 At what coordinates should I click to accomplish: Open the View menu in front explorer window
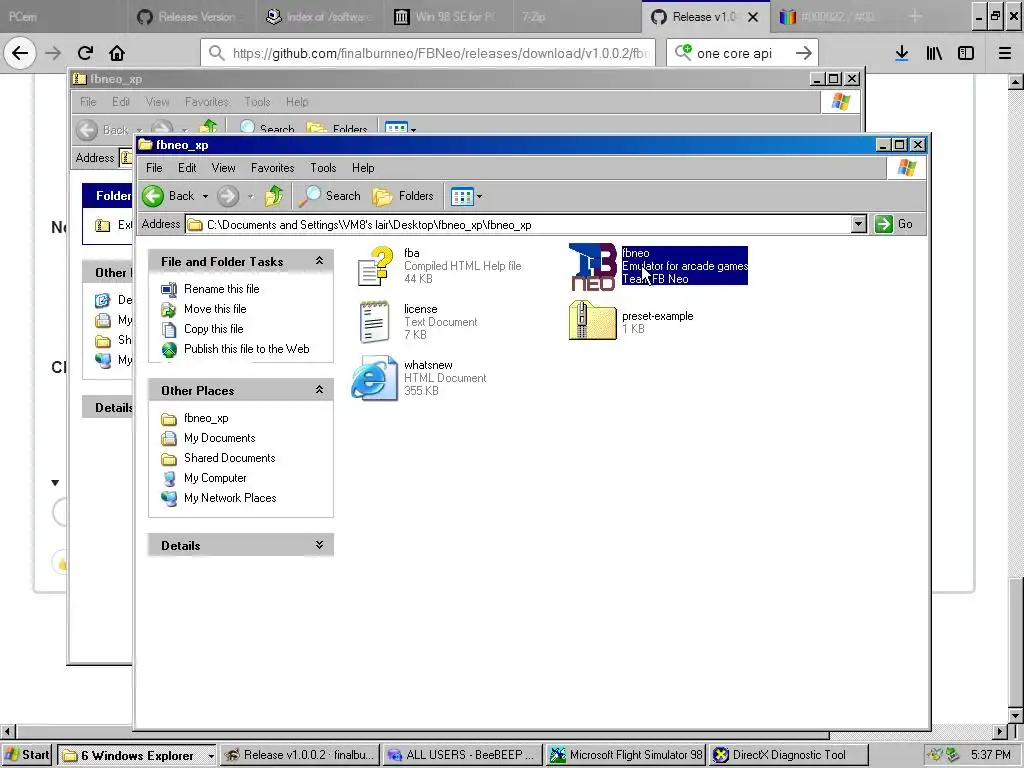[223, 168]
